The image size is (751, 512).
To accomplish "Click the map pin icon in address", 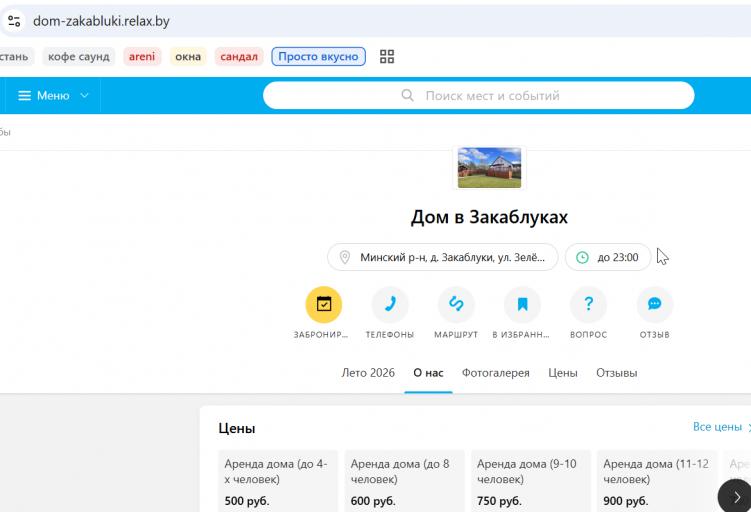I will pos(344,257).
